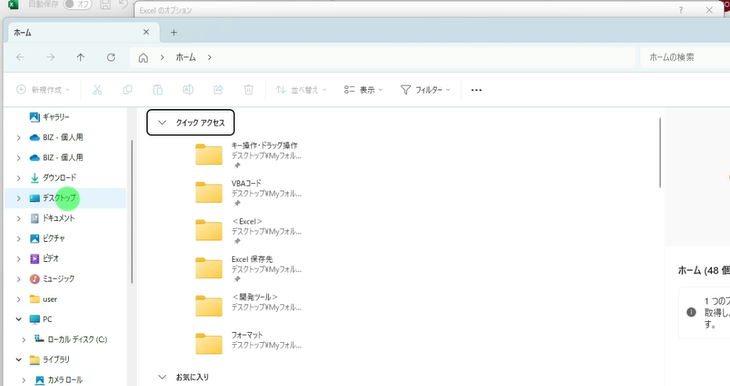Click ホーム in the address breadcrumb
This screenshot has width=730, height=386.
186,57
